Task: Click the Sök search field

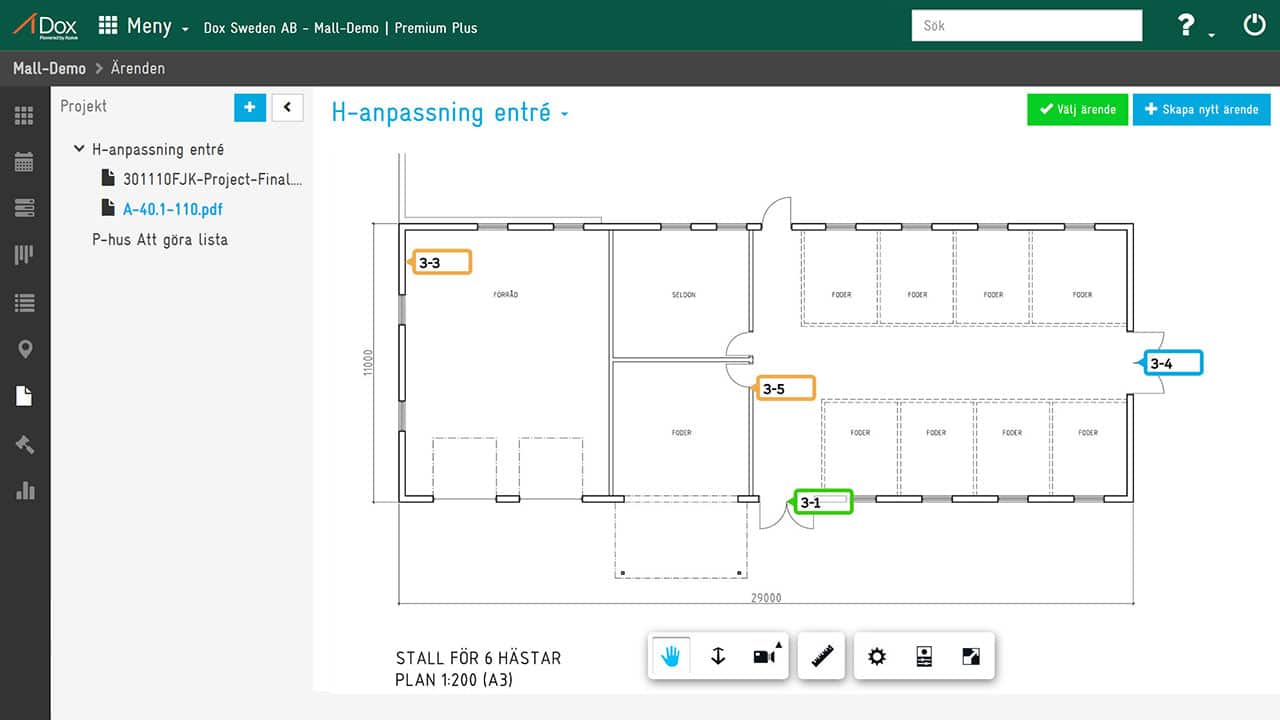Action: [x=1026, y=26]
